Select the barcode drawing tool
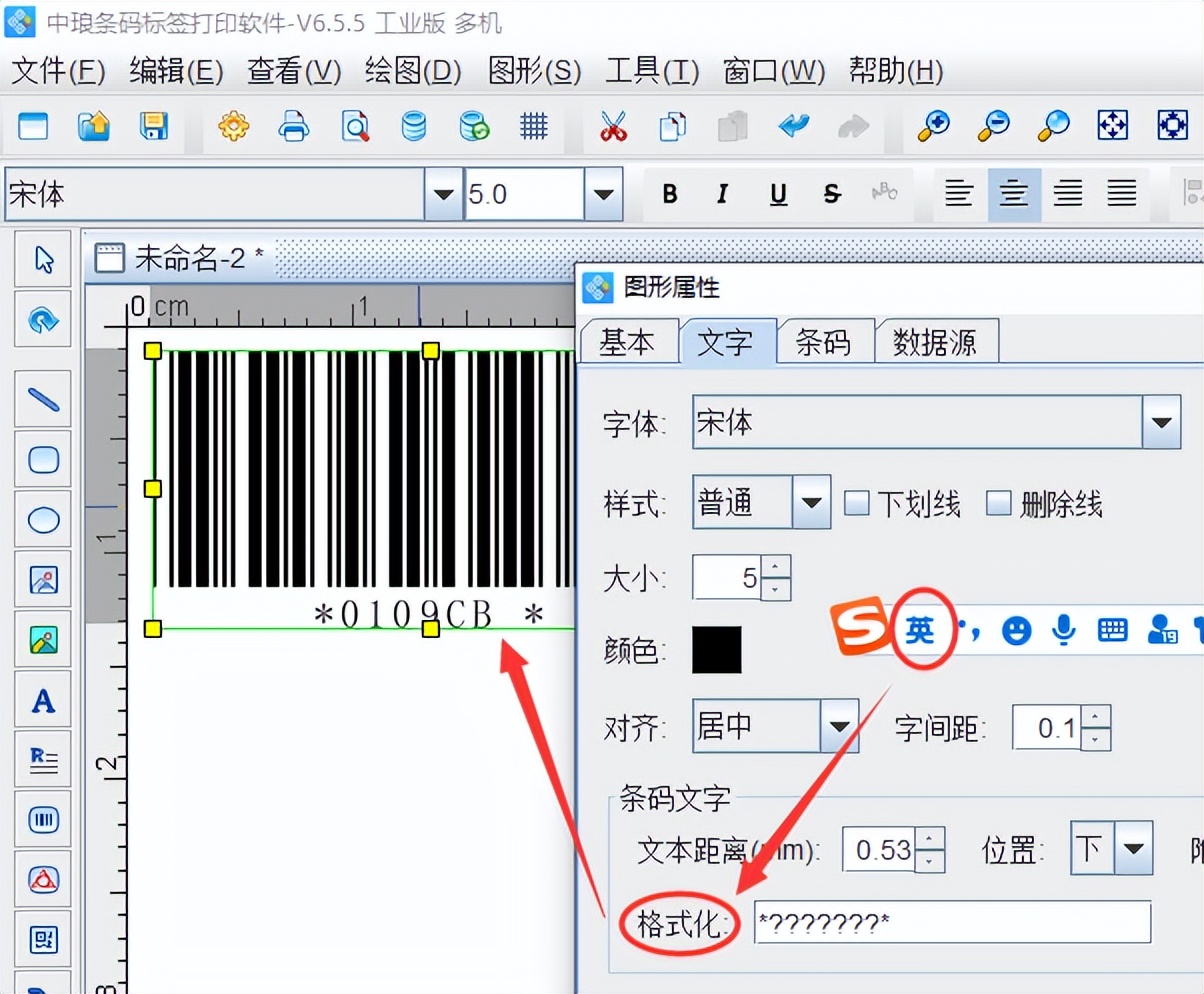Screen dimensions: 1204x994 point(43,819)
